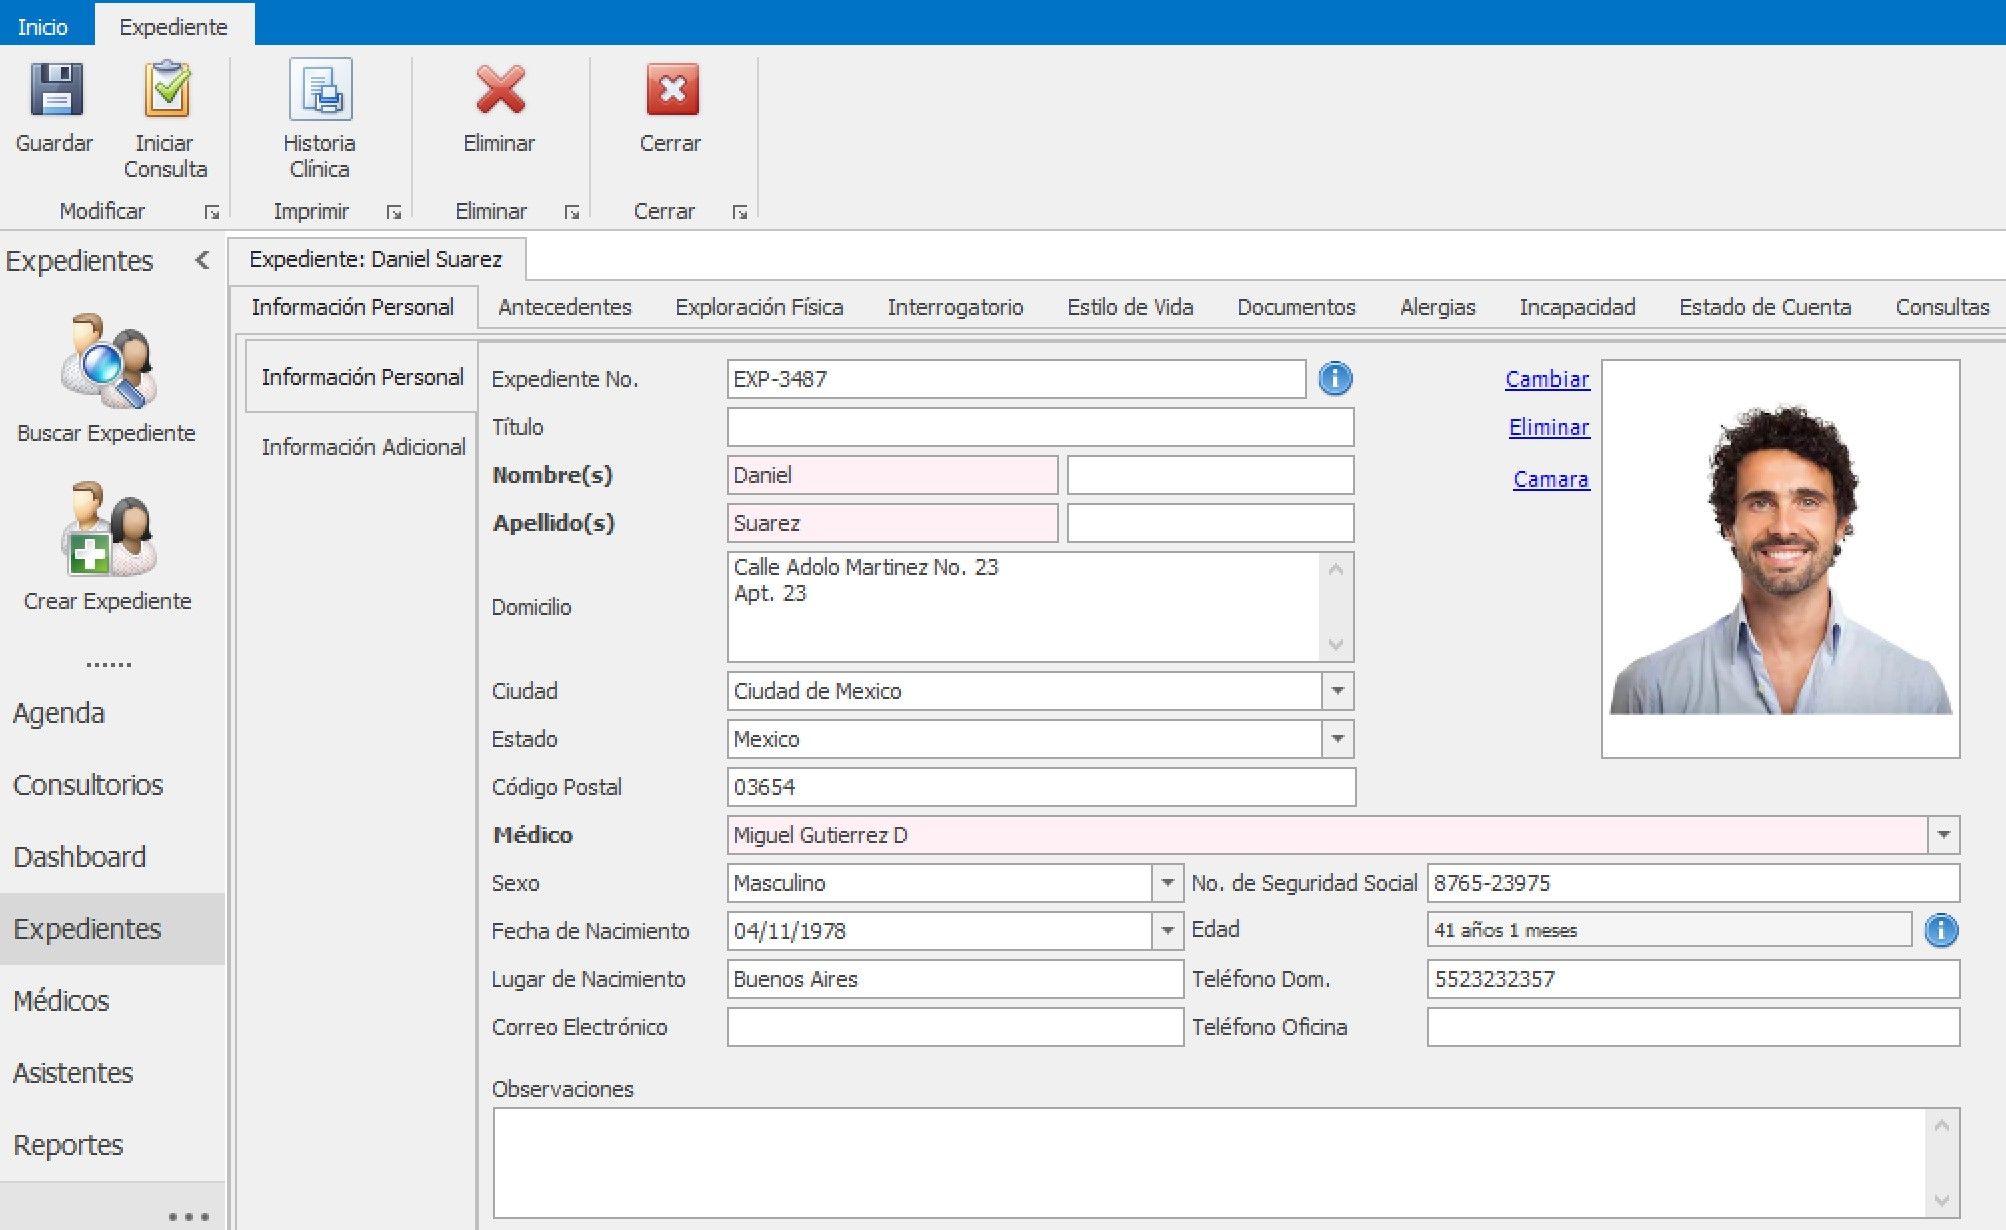Click the red X Eliminar ribbon icon
This screenshot has height=1230, width=2006.
pyautogui.click(x=499, y=91)
